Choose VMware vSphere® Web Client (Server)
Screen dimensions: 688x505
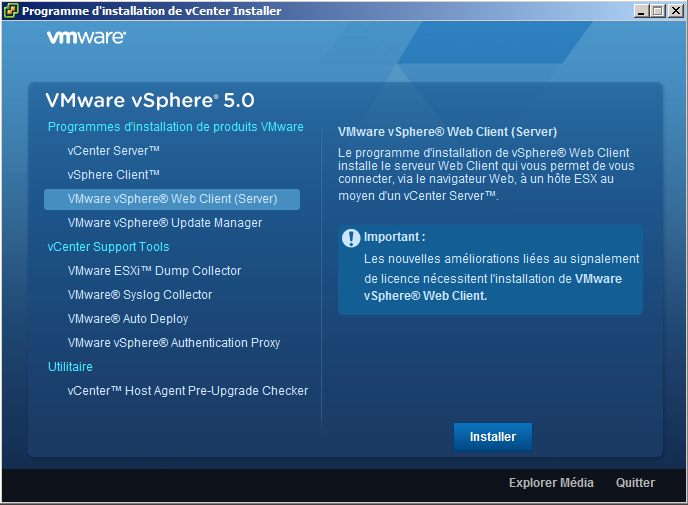point(172,199)
